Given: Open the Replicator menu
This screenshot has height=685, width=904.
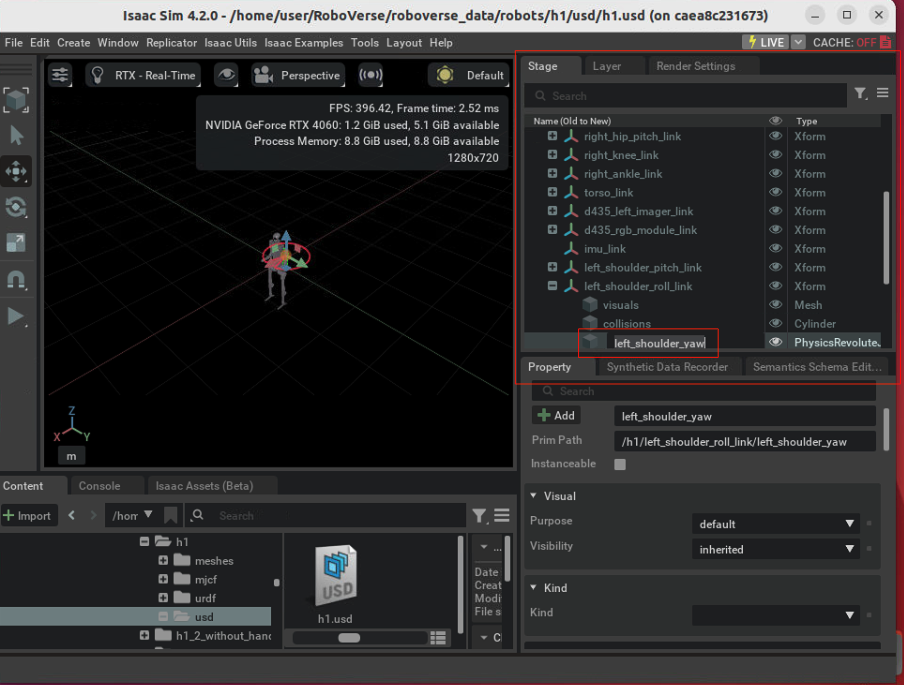Looking at the screenshot, I should (x=171, y=43).
